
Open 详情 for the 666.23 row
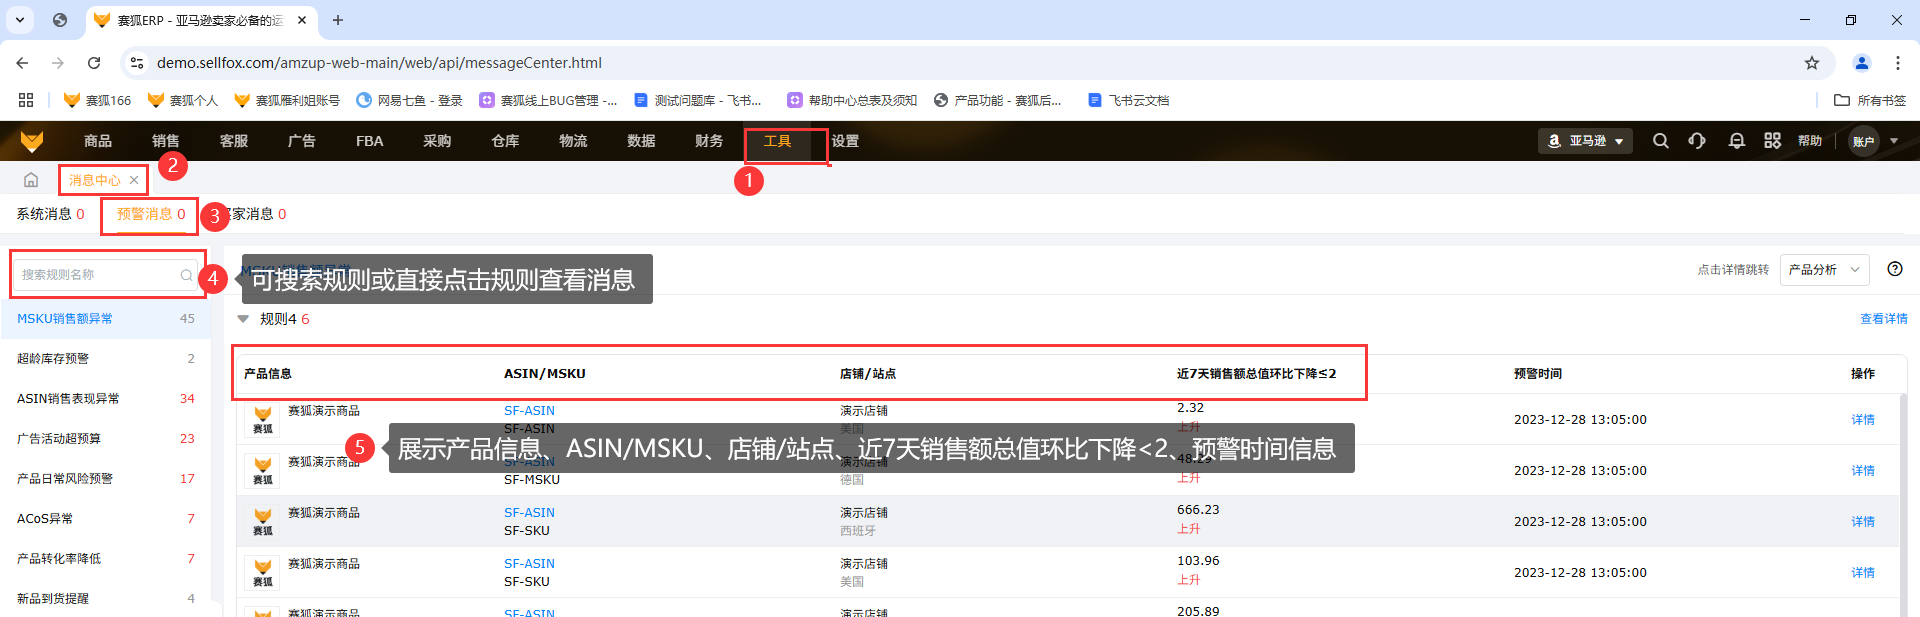coord(1862,522)
